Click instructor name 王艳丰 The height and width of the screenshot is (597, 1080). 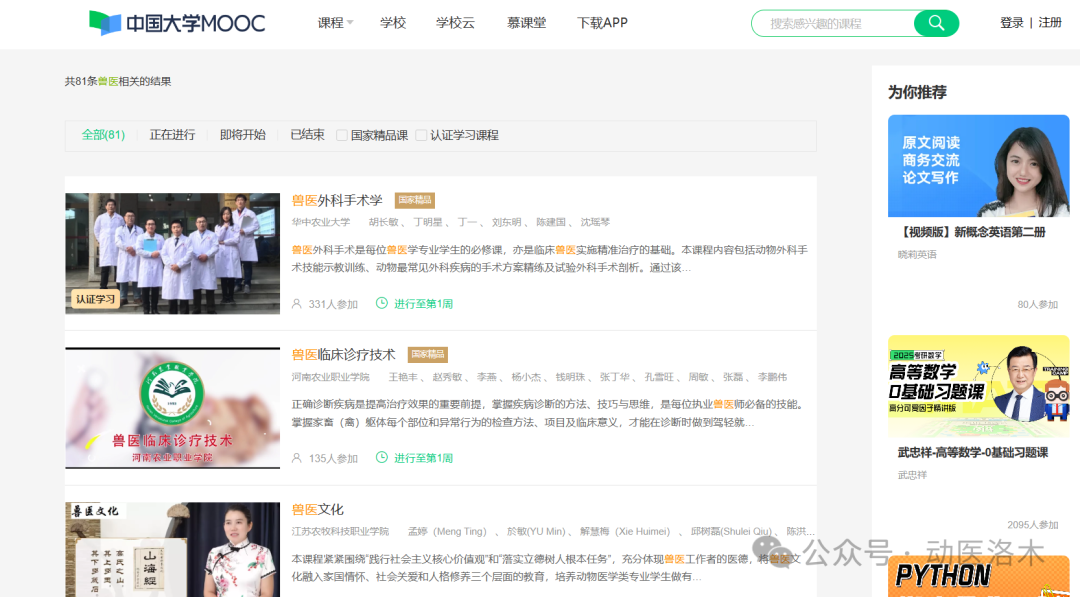tap(403, 377)
